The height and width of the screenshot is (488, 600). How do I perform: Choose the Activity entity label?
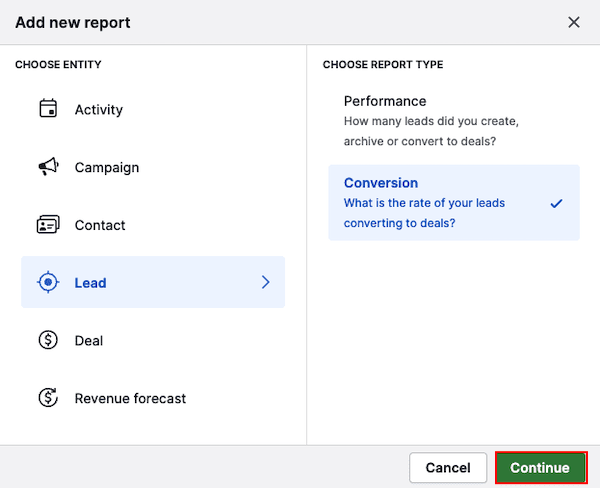point(99,110)
